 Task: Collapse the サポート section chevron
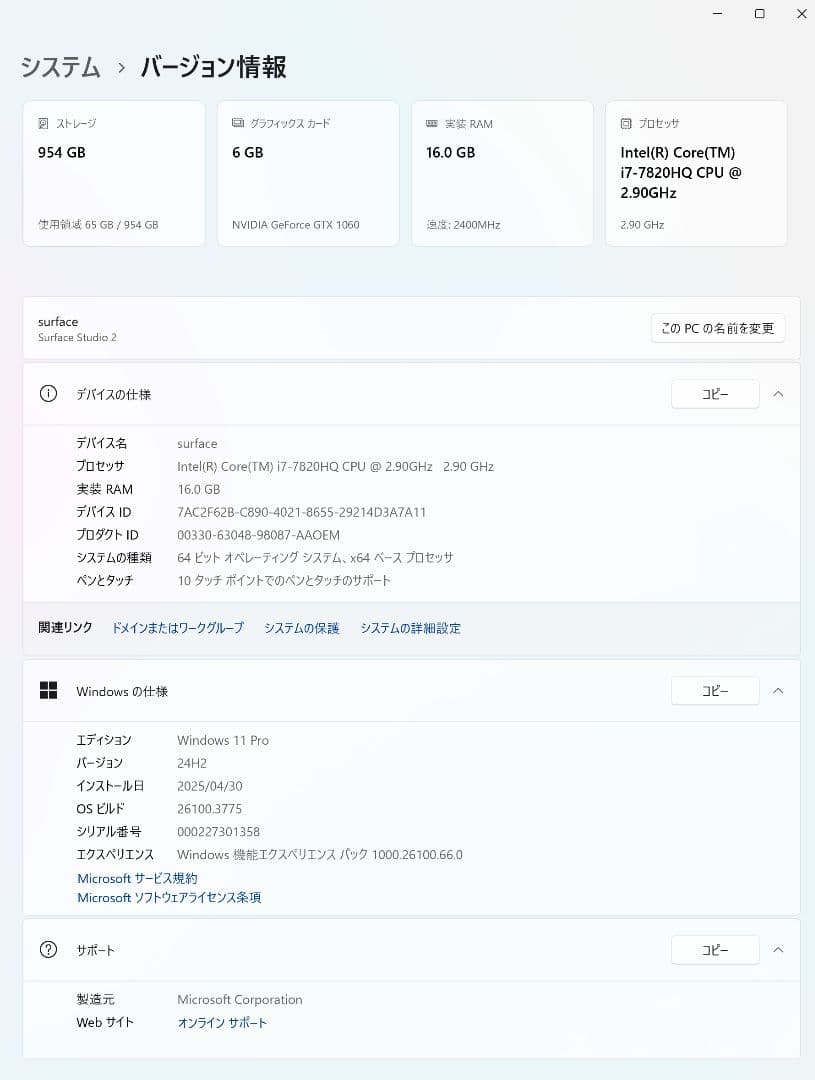[779, 950]
